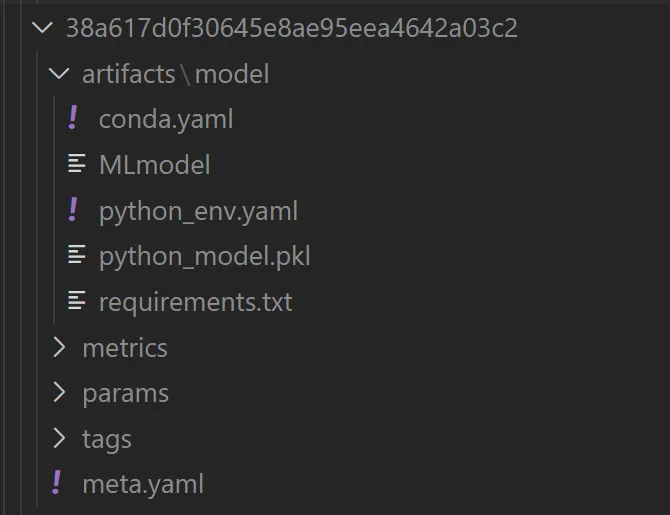Click the YAML icon beside conda.yaml

pos(73,118)
